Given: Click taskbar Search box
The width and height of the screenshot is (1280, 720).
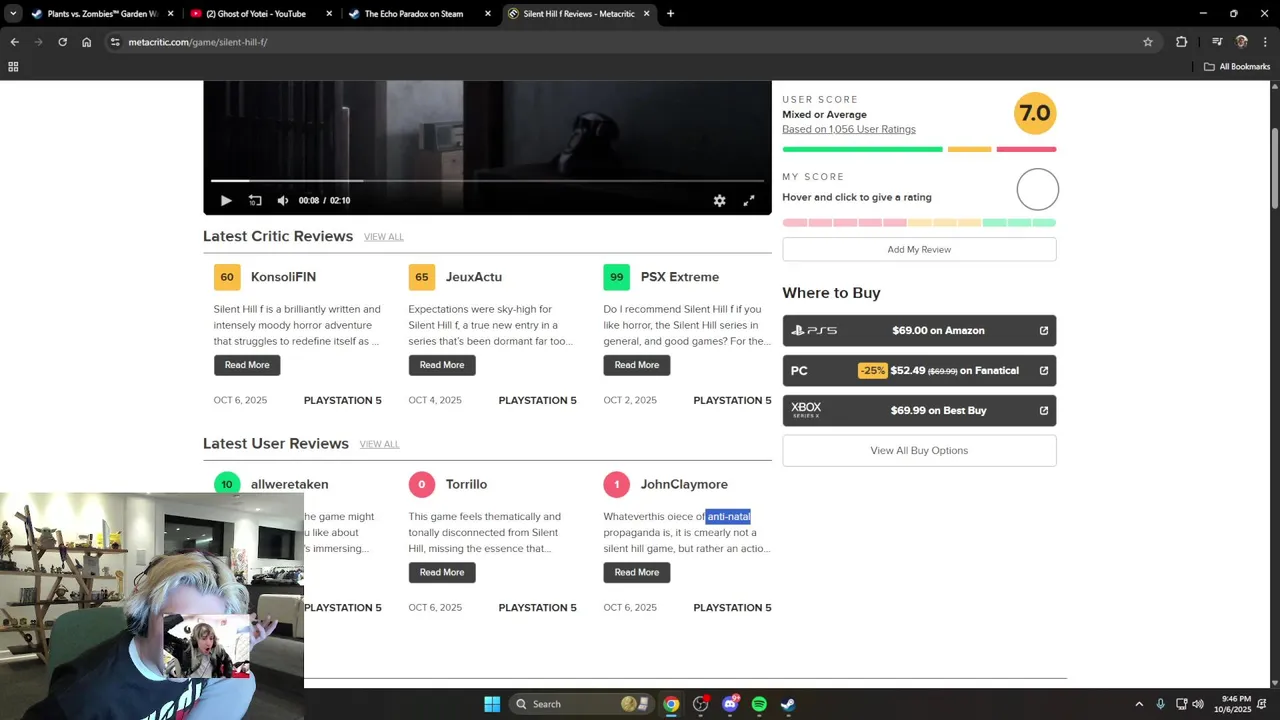Looking at the screenshot, I should coord(583,704).
